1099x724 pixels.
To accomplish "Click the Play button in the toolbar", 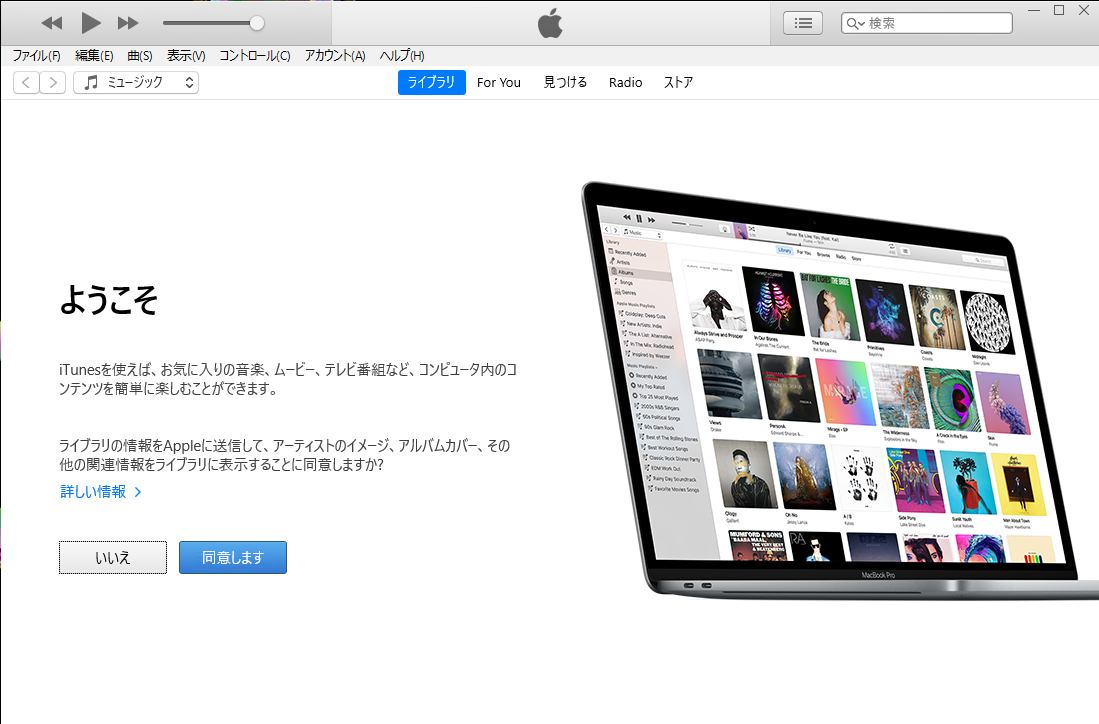I will coord(89,22).
